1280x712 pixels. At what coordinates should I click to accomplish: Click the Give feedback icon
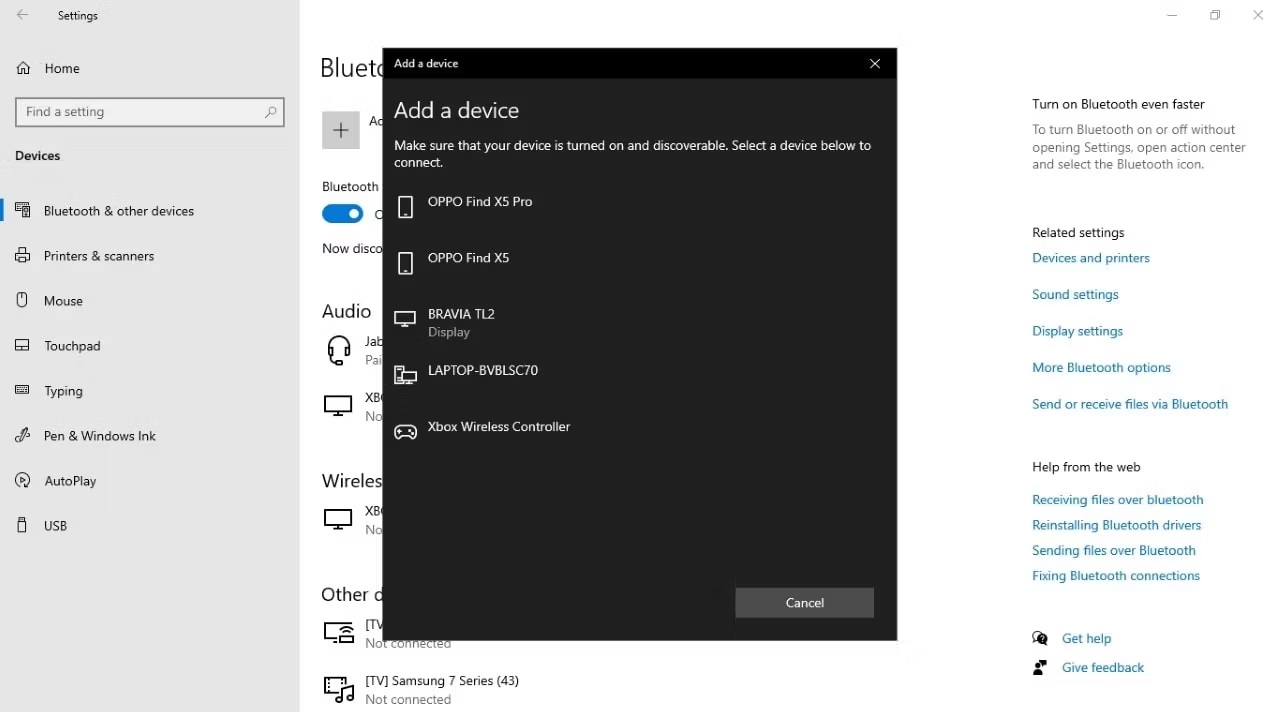[x=1040, y=667]
